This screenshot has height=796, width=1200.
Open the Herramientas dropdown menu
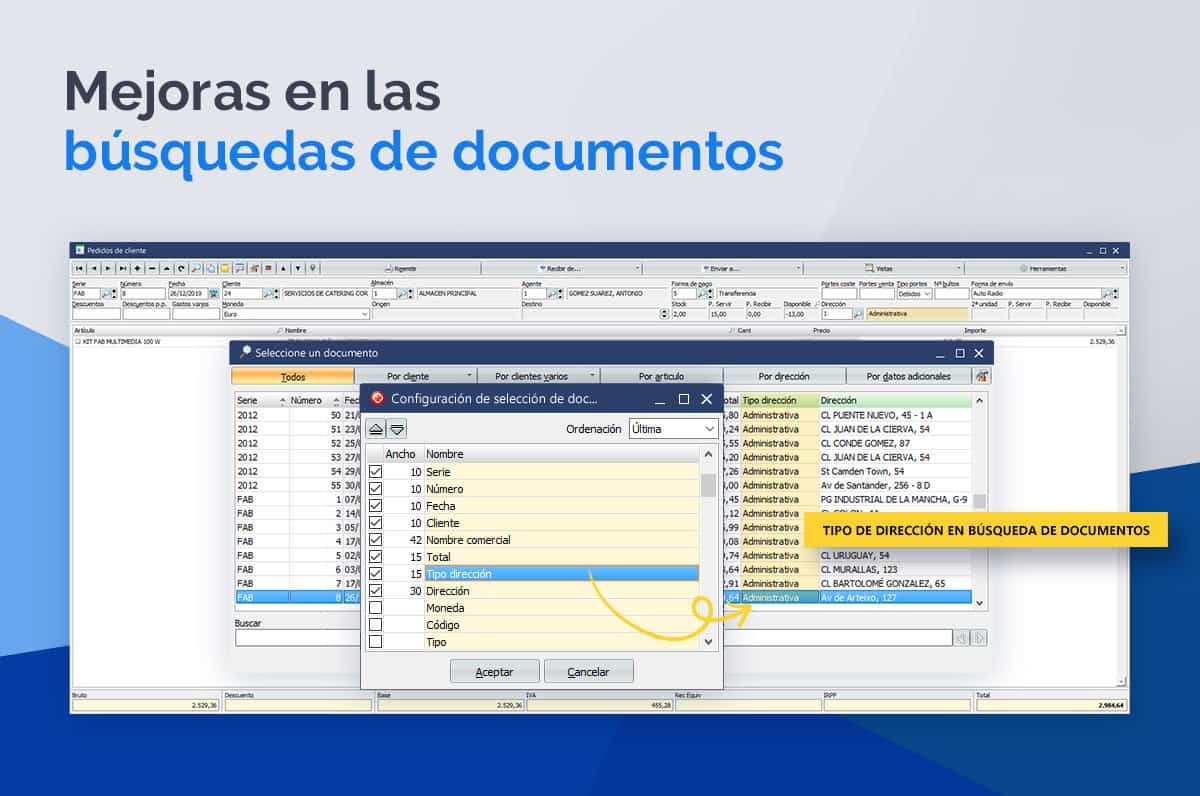(x=1123, y=268)
